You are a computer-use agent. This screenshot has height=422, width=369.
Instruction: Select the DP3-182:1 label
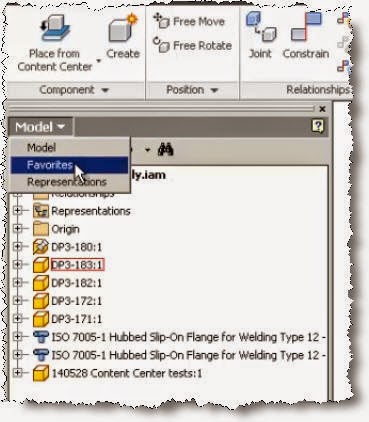pyautogui.click(x=77, y=283)
